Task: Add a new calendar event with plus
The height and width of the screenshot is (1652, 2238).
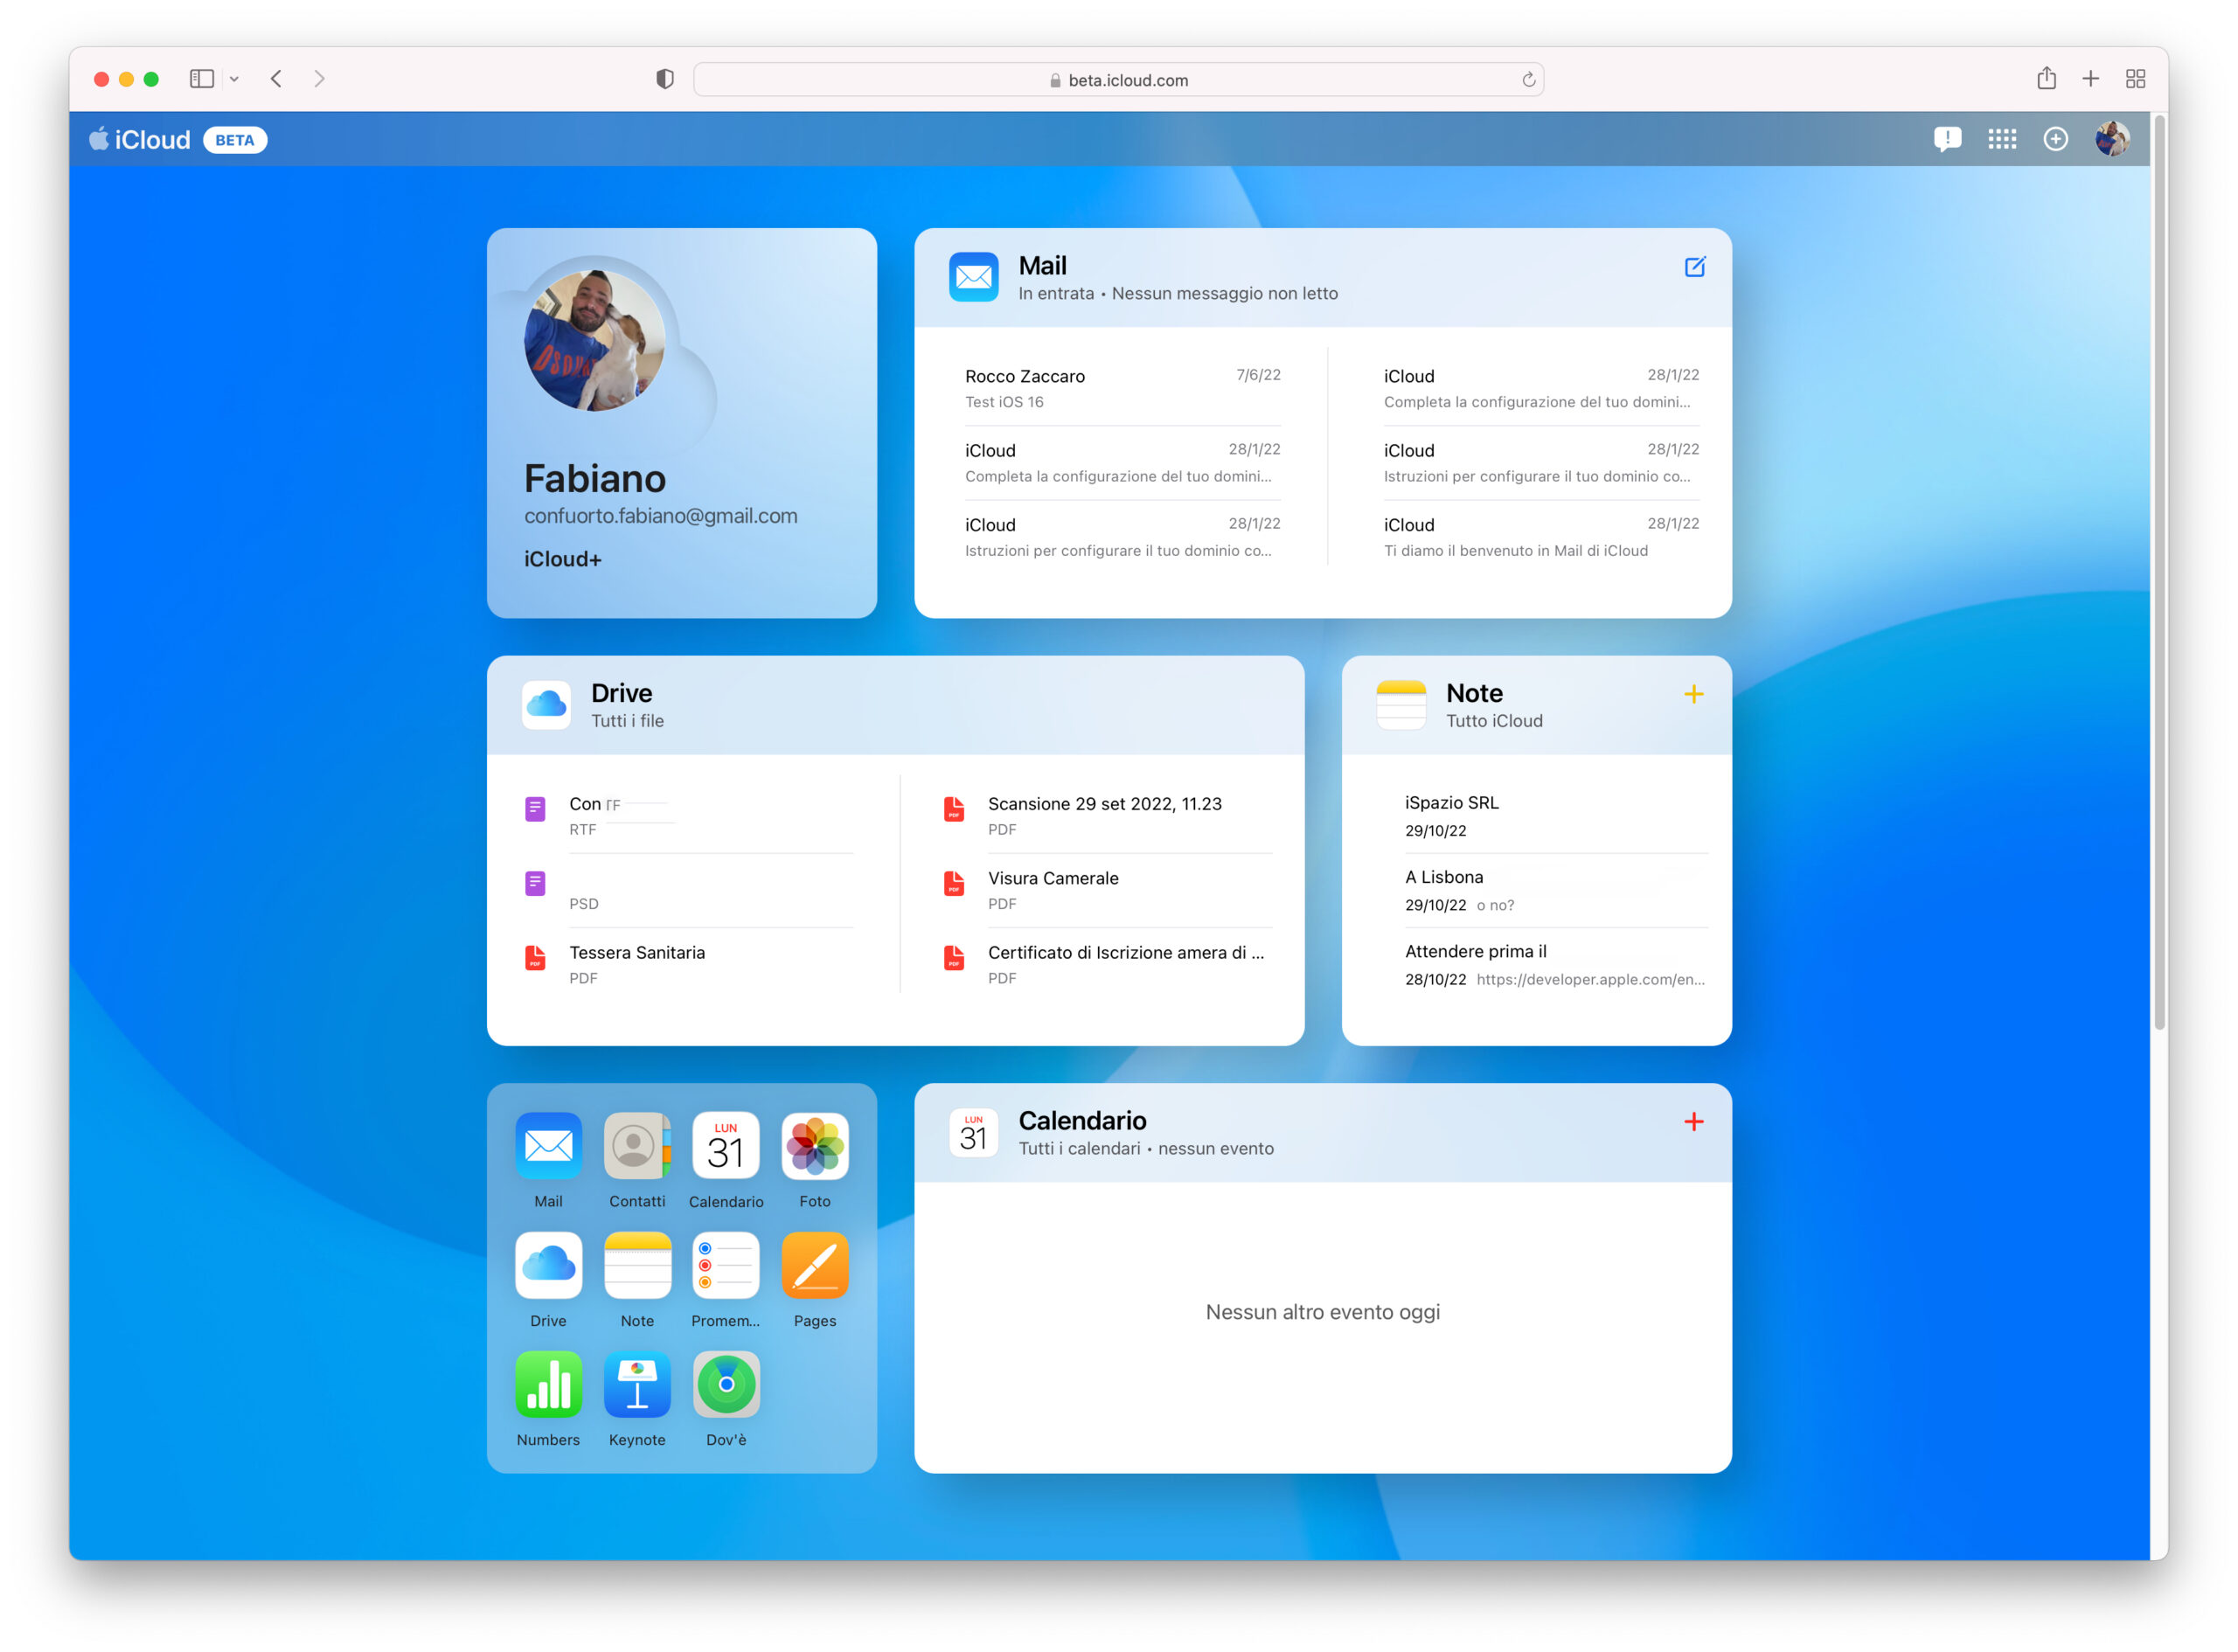Action: [1693, 1122]
